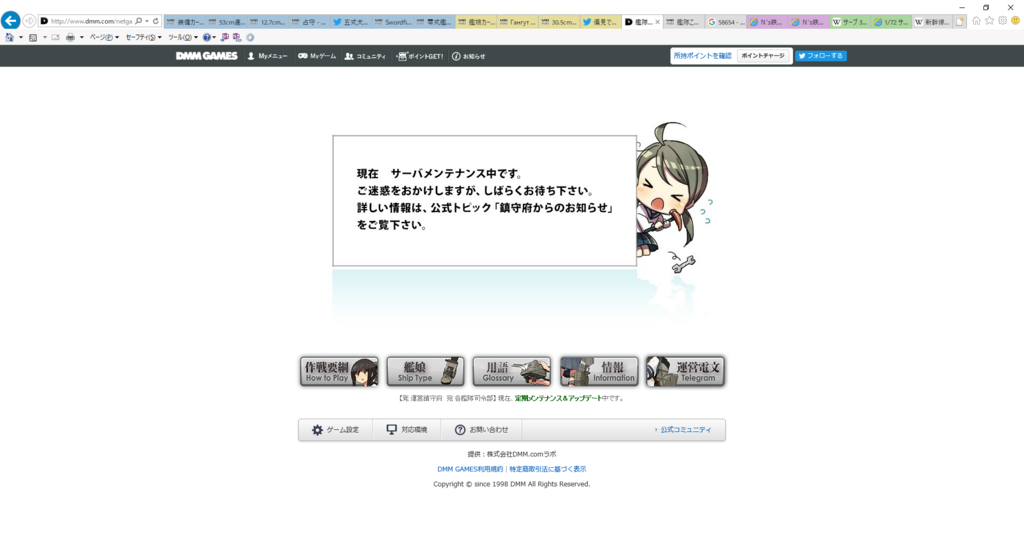Open Favorites star icon

(989, 21)
